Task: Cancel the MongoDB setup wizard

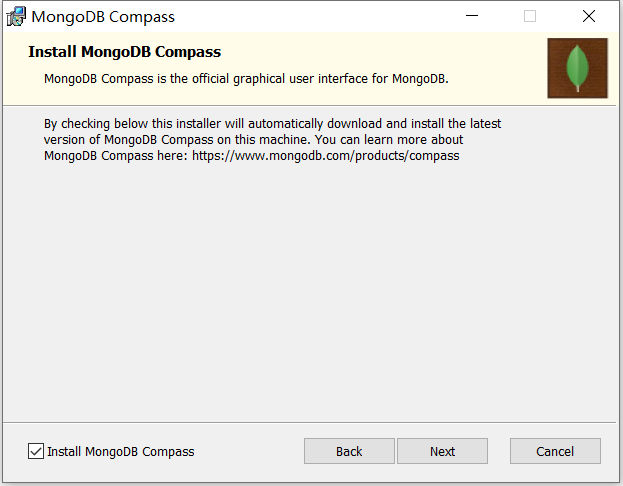Action: [555, 451]
